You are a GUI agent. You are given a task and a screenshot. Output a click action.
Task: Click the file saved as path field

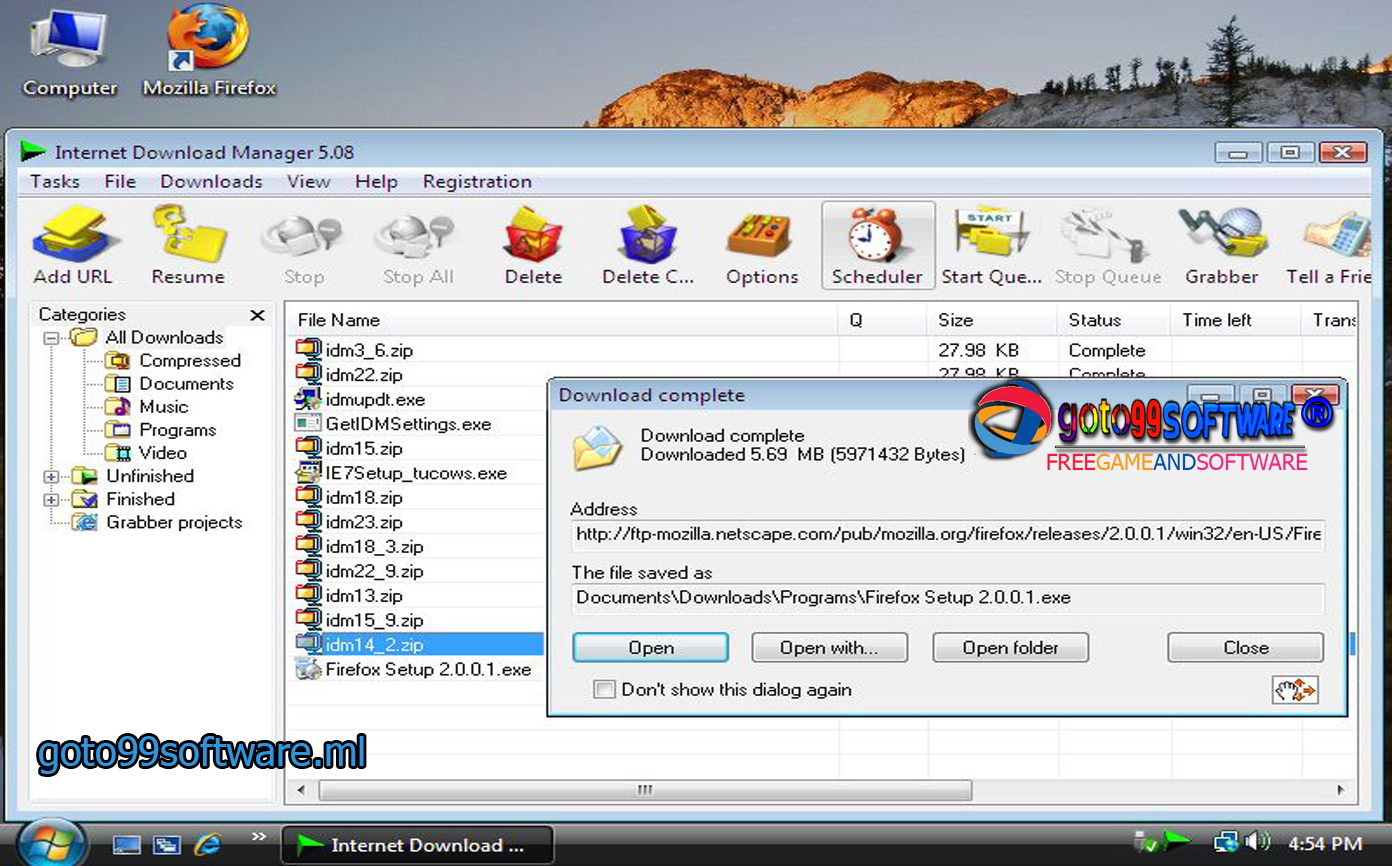click(x=948, y=598)
